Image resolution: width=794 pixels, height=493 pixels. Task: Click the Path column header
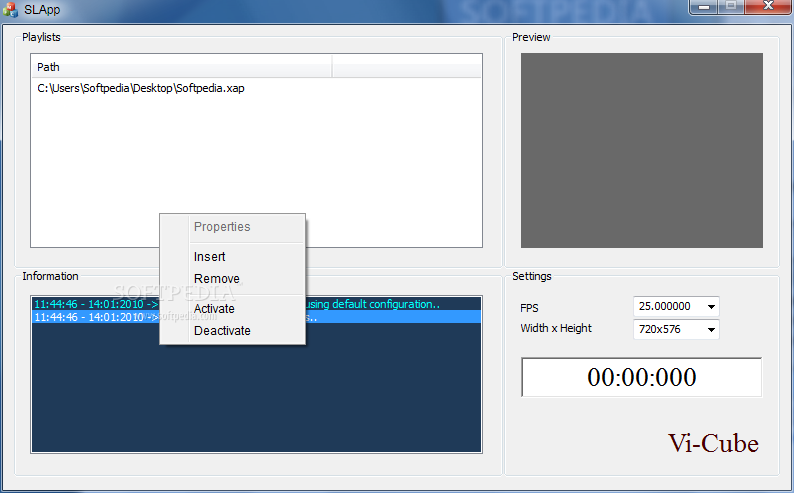click(182, 67)
